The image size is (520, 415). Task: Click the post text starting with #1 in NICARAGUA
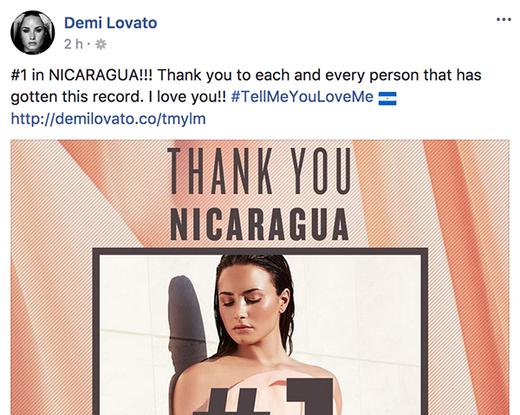click(x=246, y=86)
